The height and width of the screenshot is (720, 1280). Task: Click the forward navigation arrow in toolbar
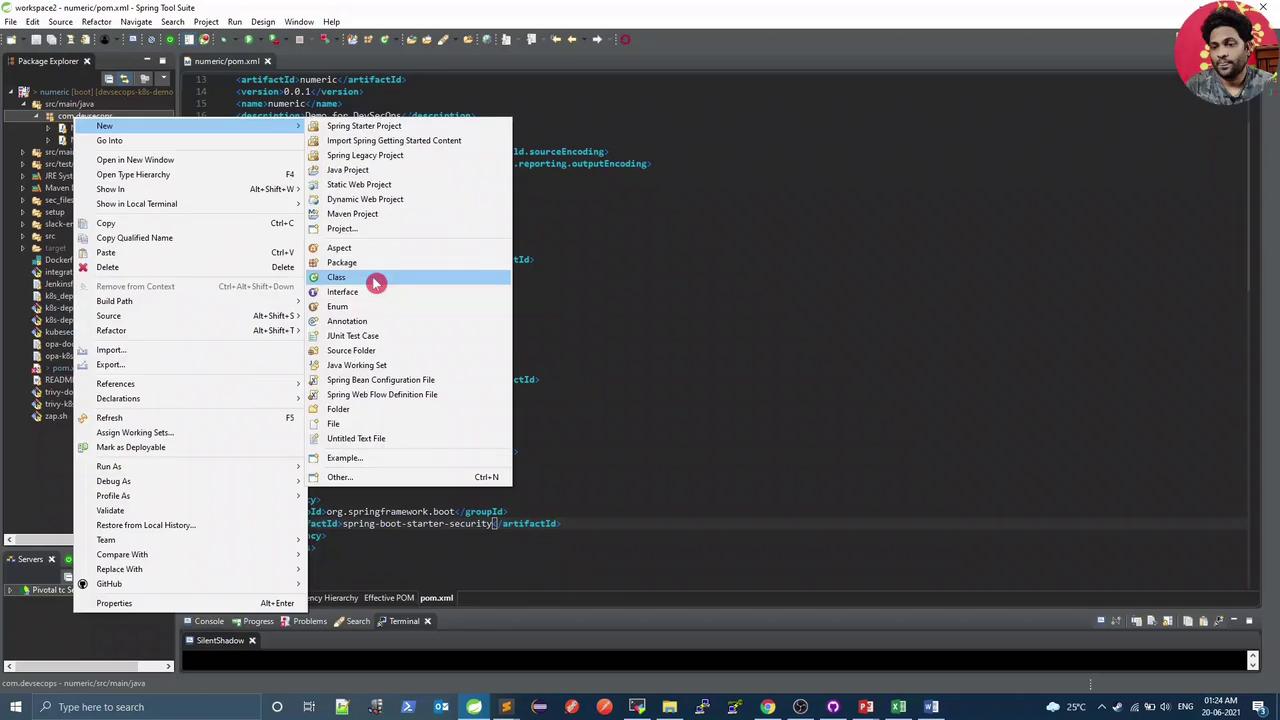[x=597, y=40]
